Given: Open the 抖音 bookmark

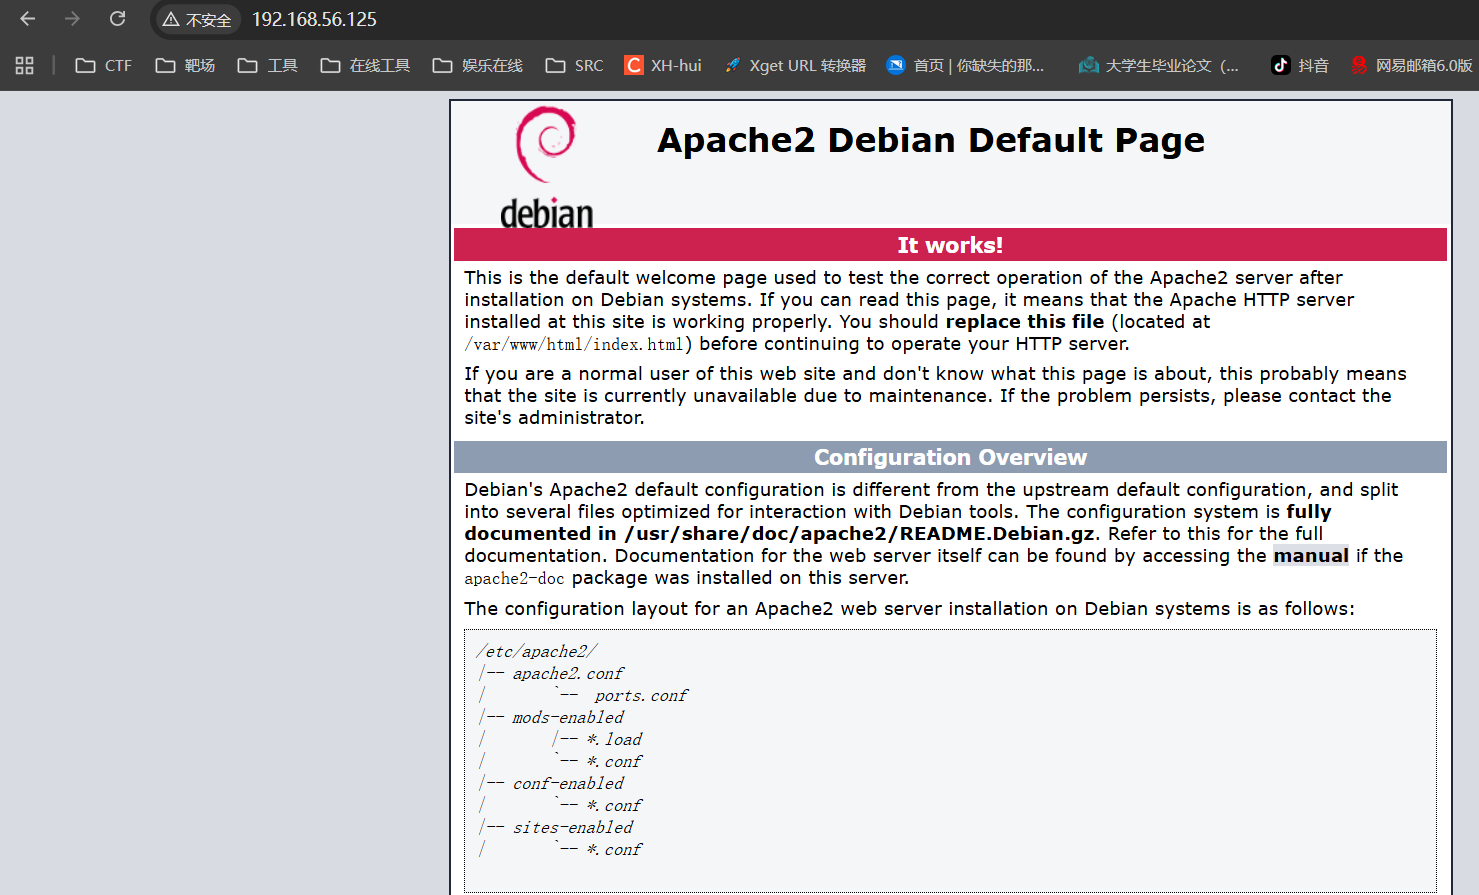Looking at the screenshot, I should click(x=1300, y=65).
